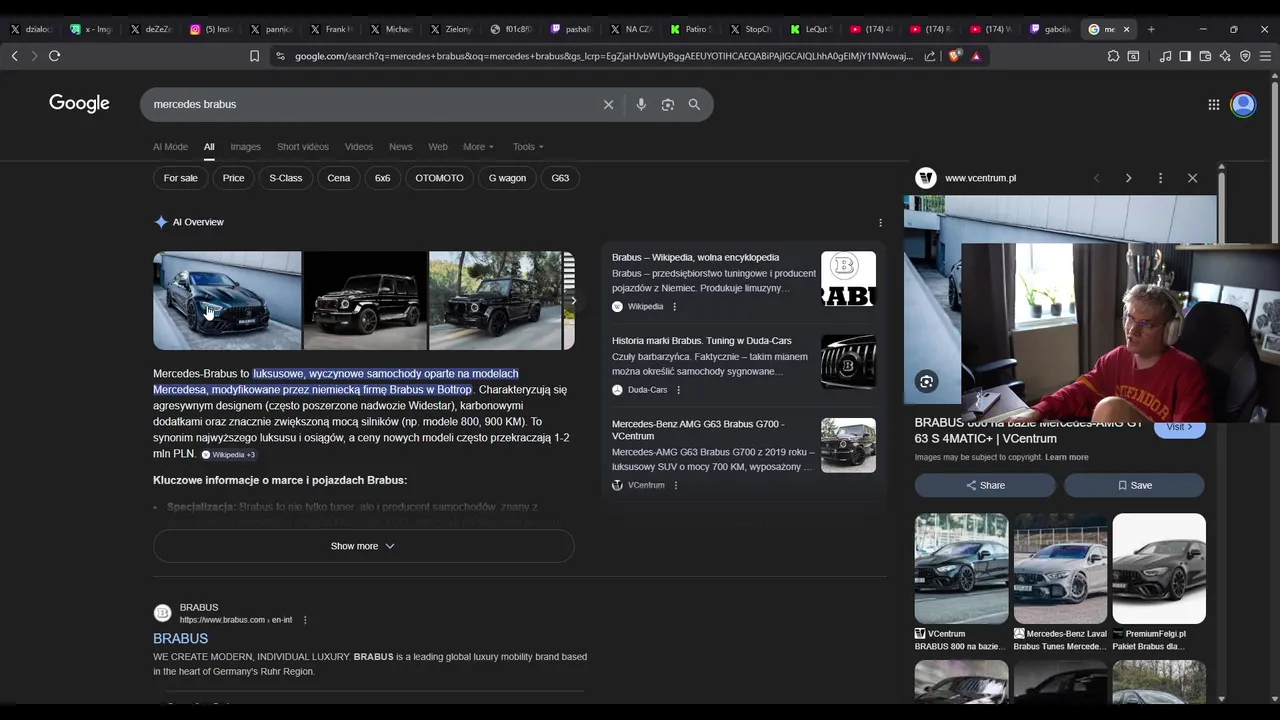Click the Share button under the image
Screen dimensions: 1280x720
click(985, 485)
